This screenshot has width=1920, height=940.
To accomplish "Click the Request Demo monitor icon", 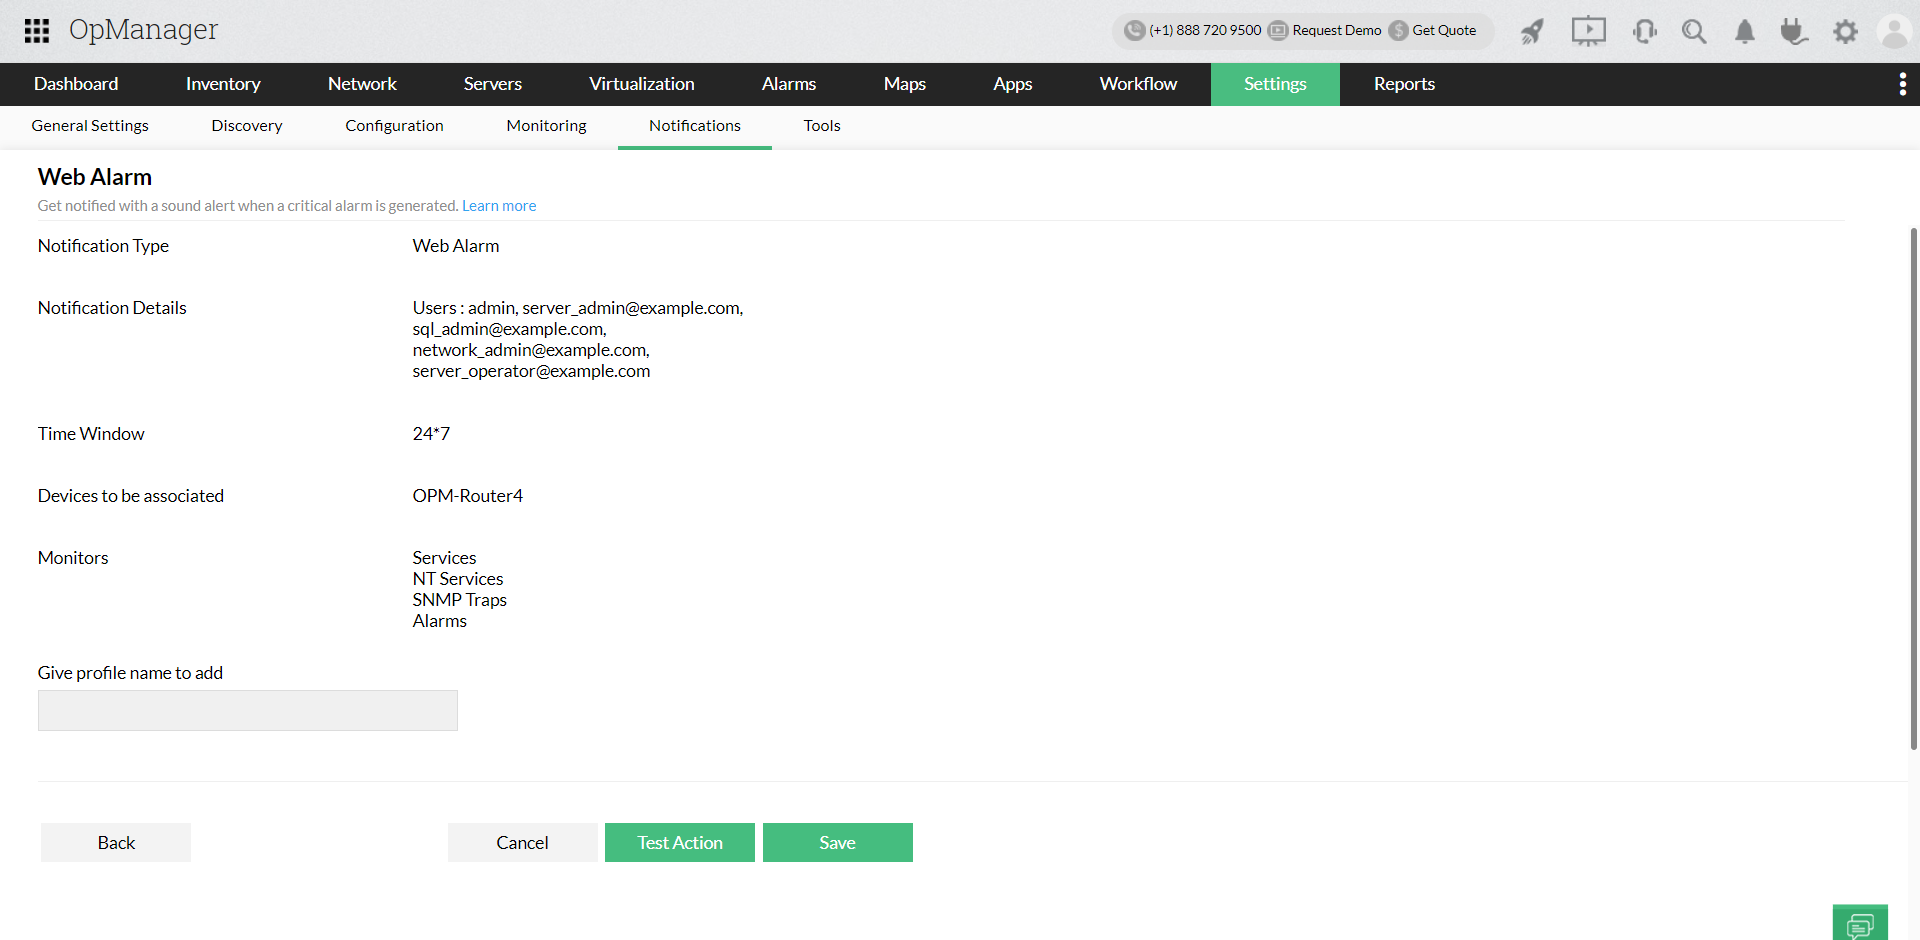I will click(x=1278, y=30).
